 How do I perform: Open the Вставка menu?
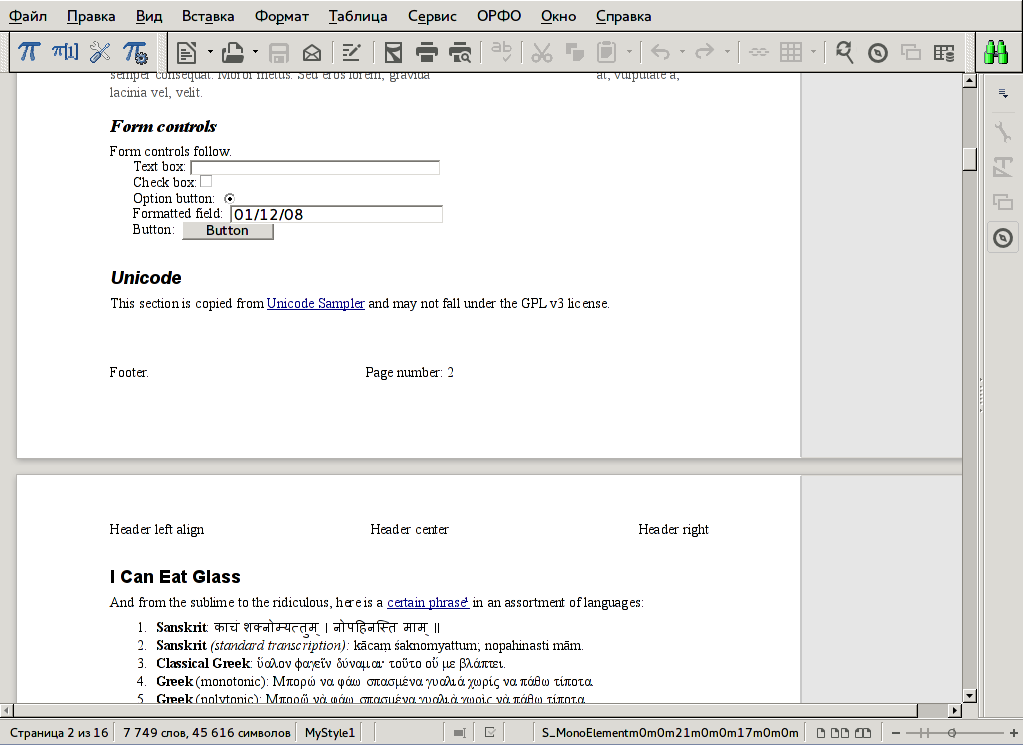[207, 16]
